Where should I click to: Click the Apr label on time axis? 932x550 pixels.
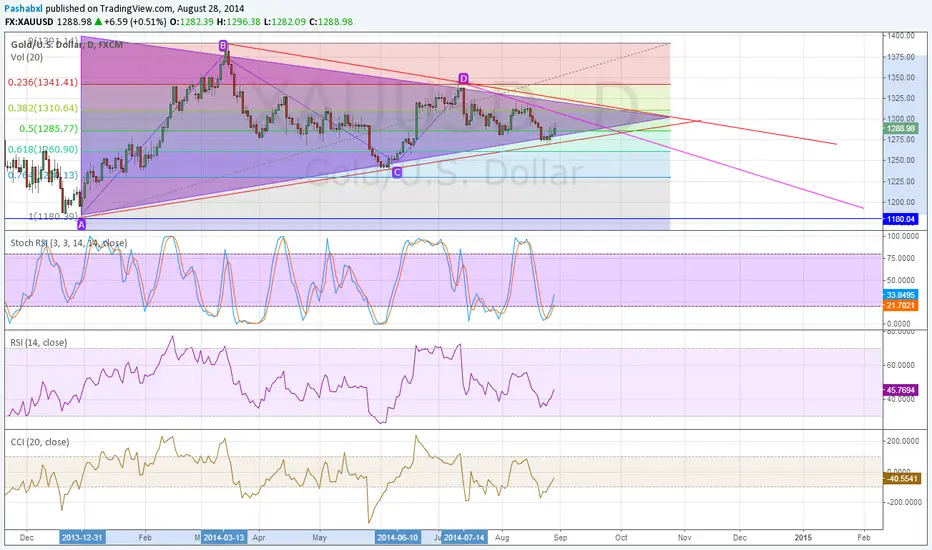tap(259, 538)
